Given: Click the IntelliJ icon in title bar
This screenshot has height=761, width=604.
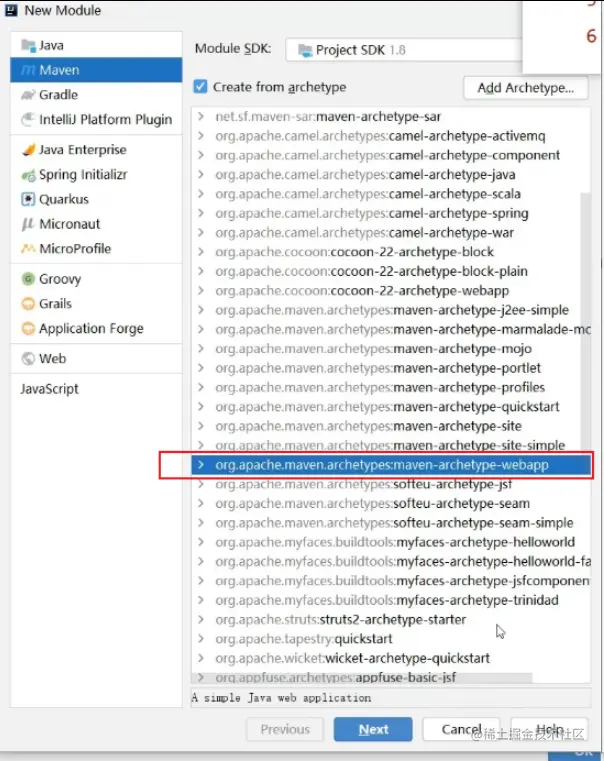Looking at the screenshot, I should (x=11, y=10).
